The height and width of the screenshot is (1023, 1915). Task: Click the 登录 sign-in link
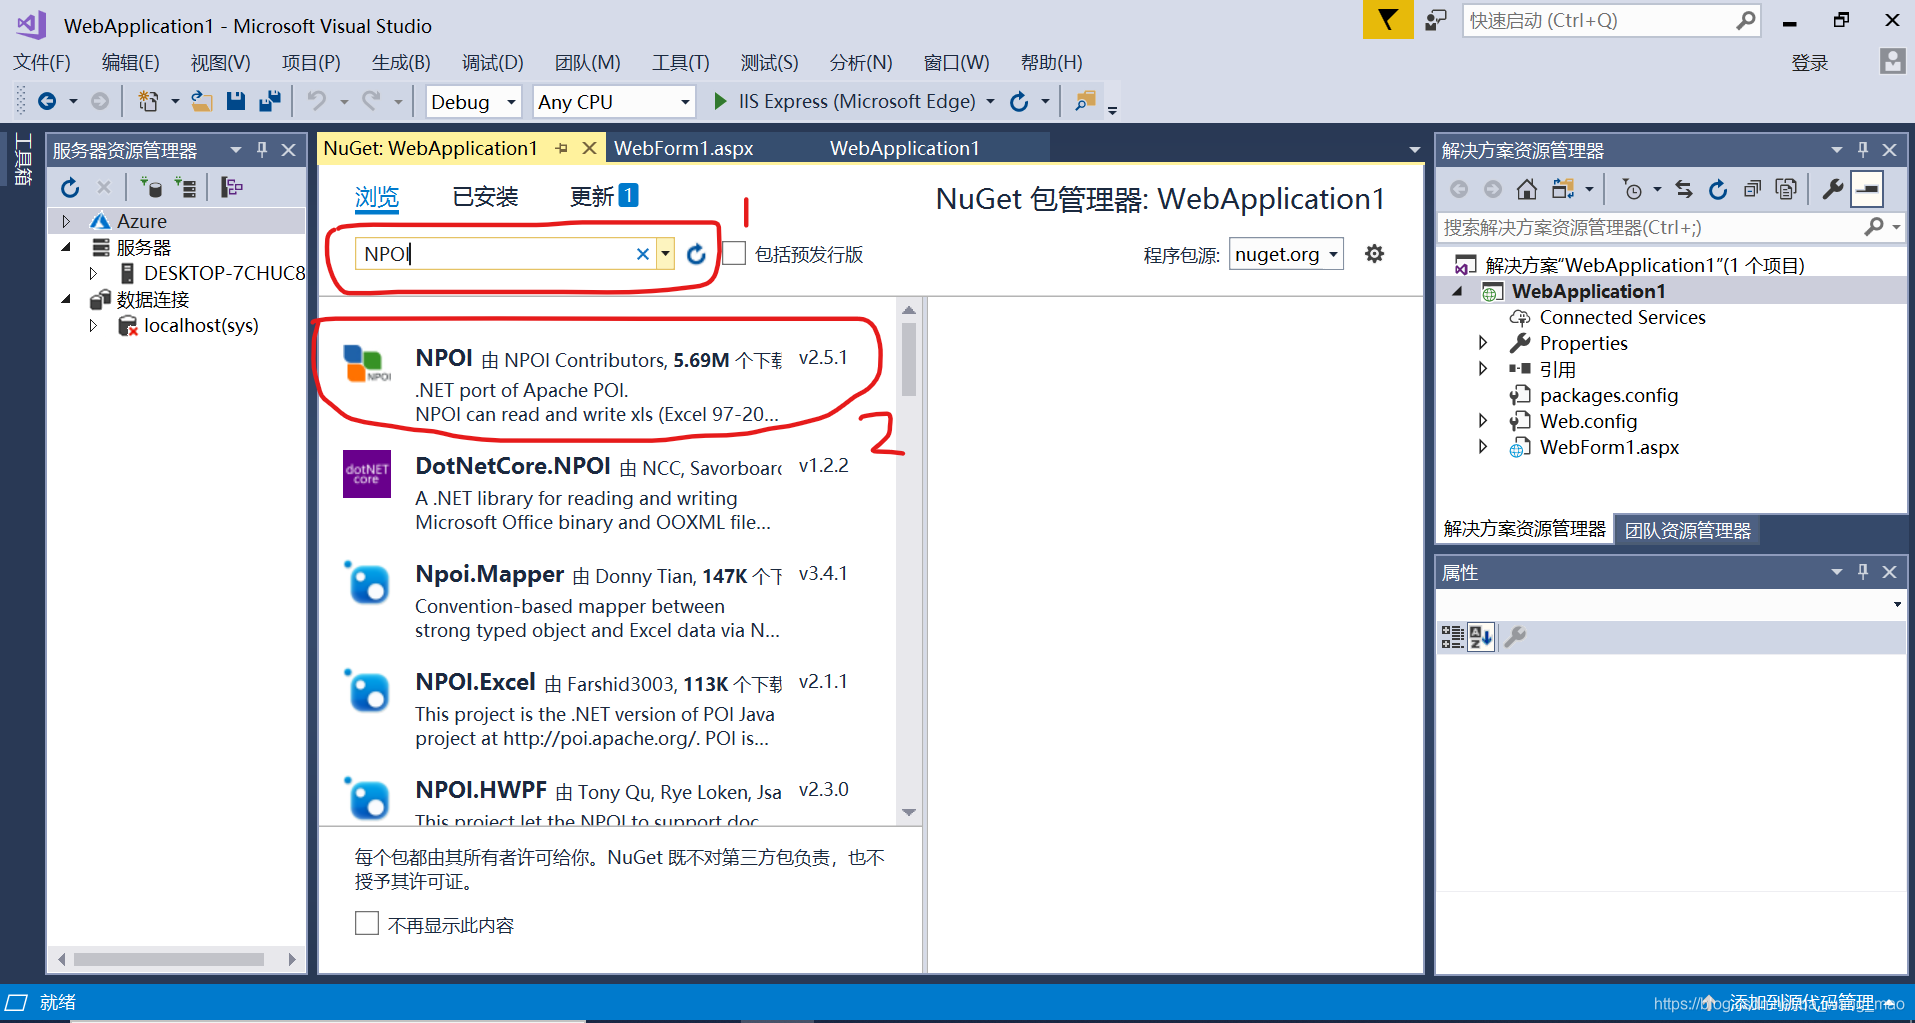tap(1809, 63)
